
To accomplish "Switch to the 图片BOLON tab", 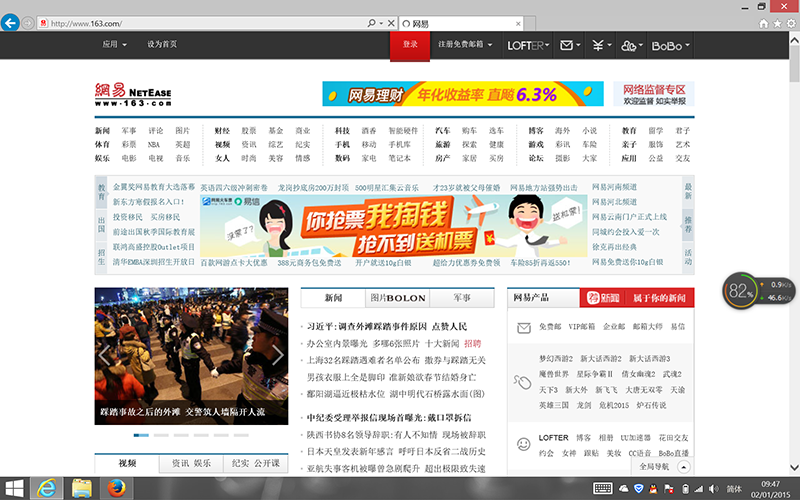I will (x=398, y=298).
